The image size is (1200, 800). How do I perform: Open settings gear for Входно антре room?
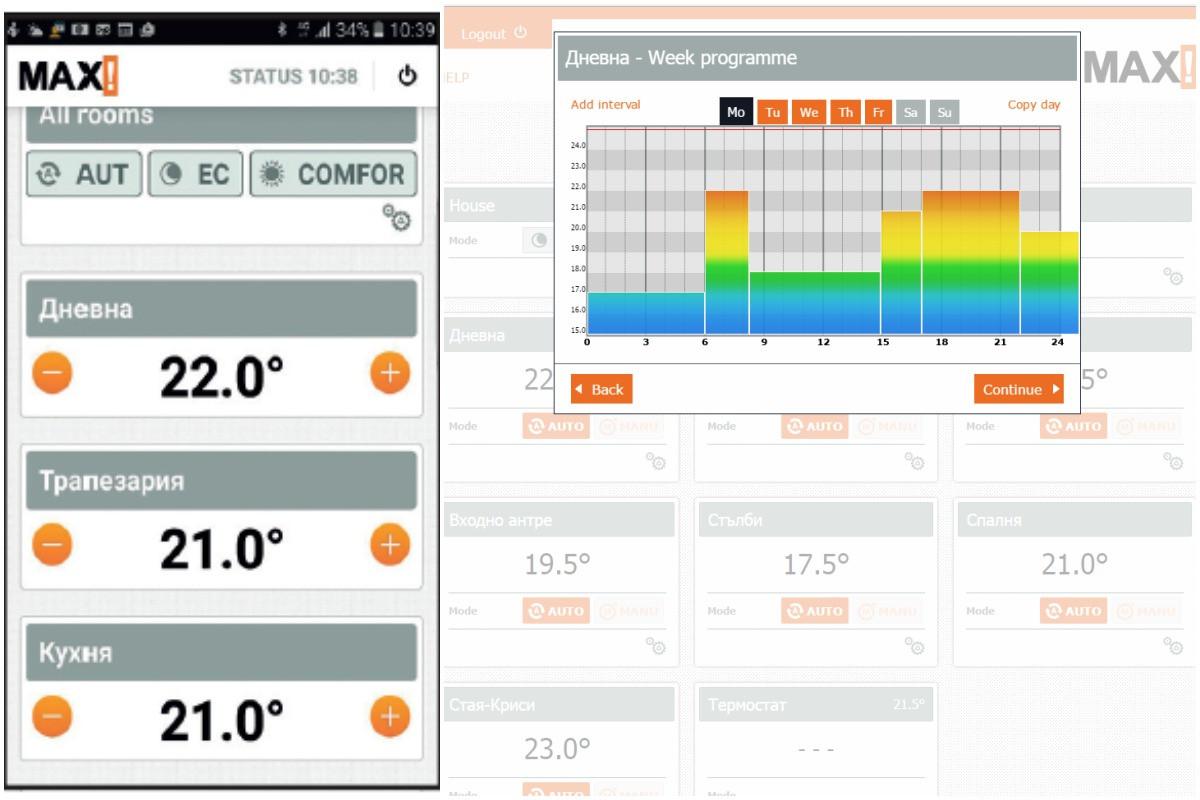(656, 646)
